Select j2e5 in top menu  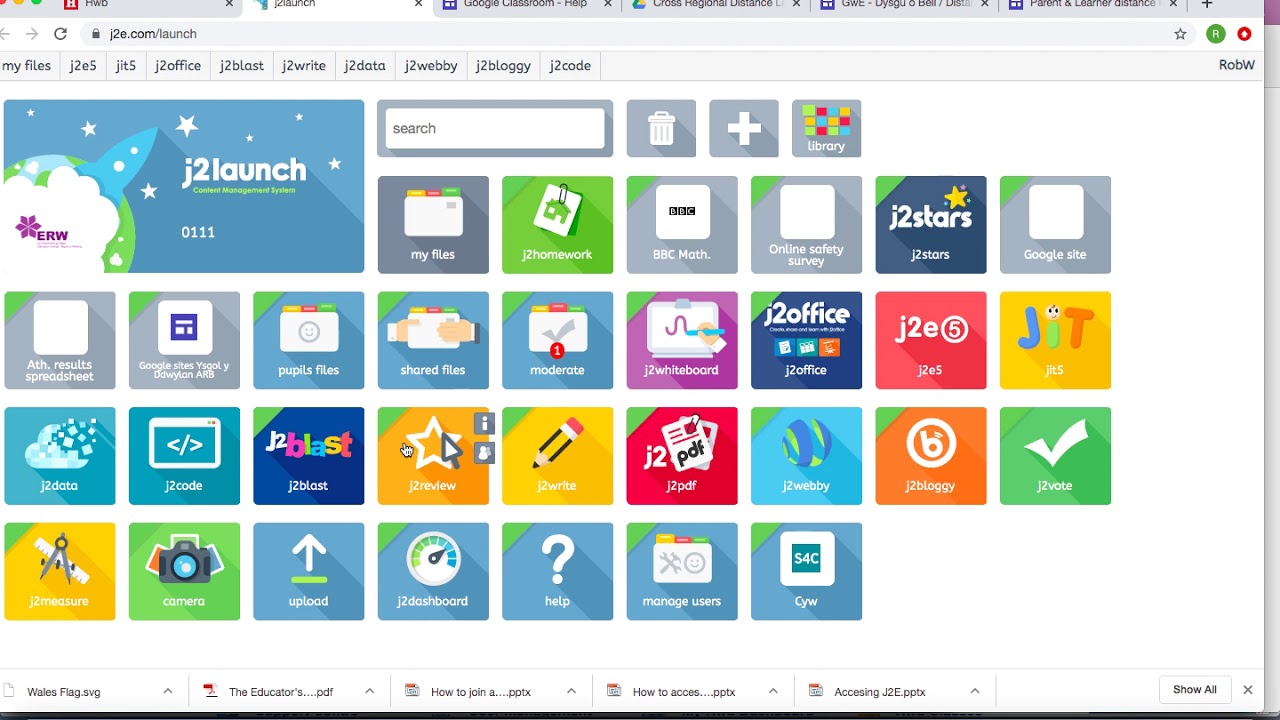[83, 66]
